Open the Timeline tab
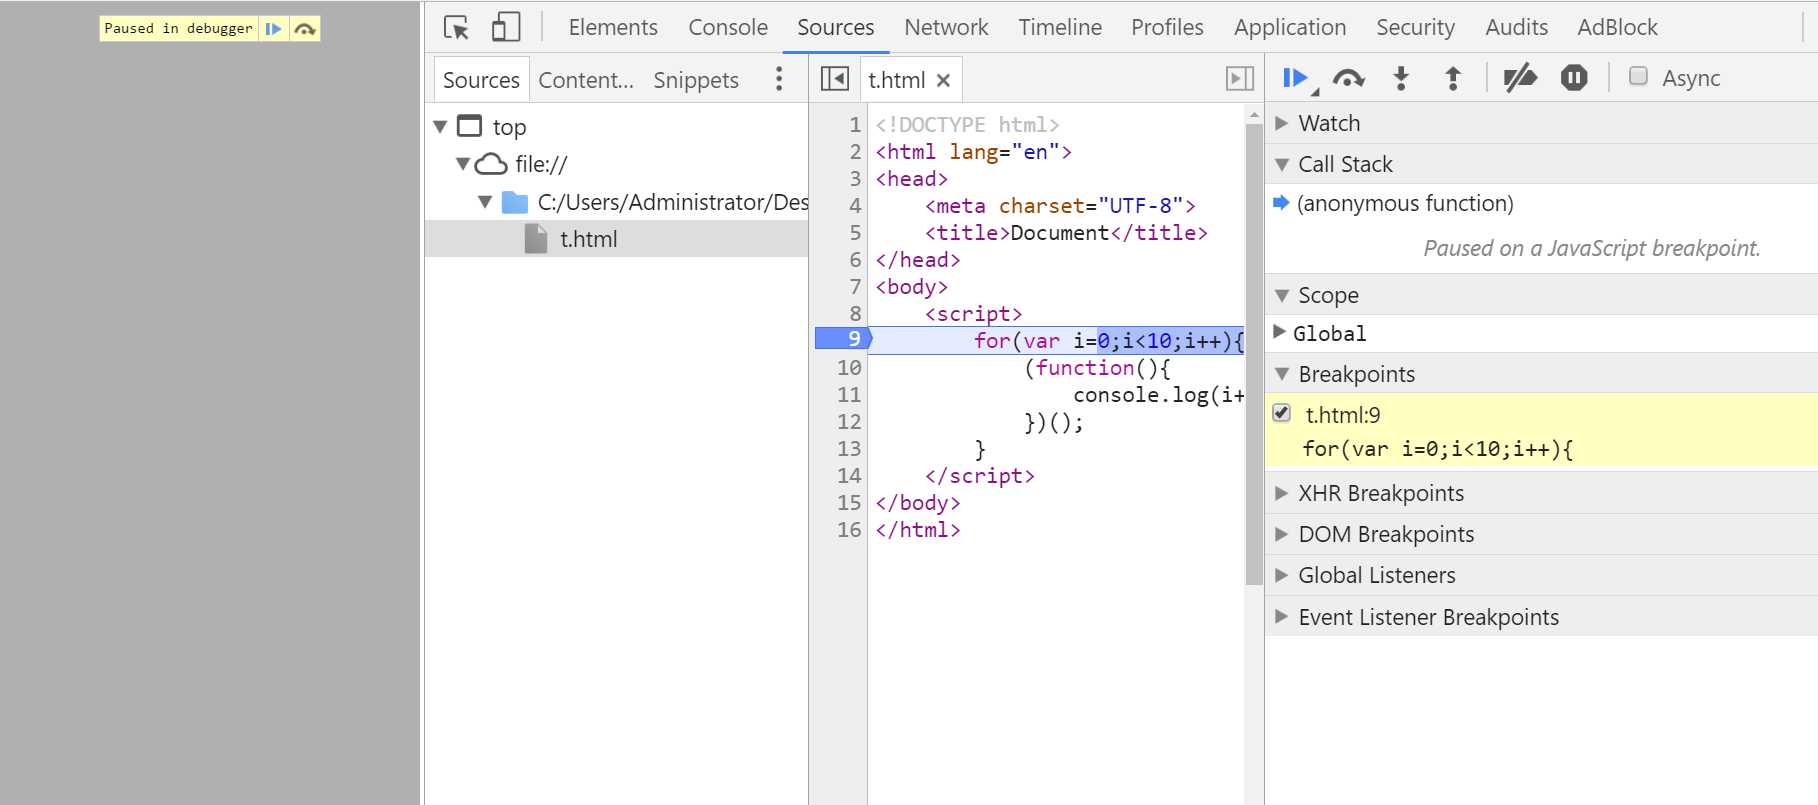Image resolution: width=1818 pixels, height=805 pixels. pos(1060,27)
